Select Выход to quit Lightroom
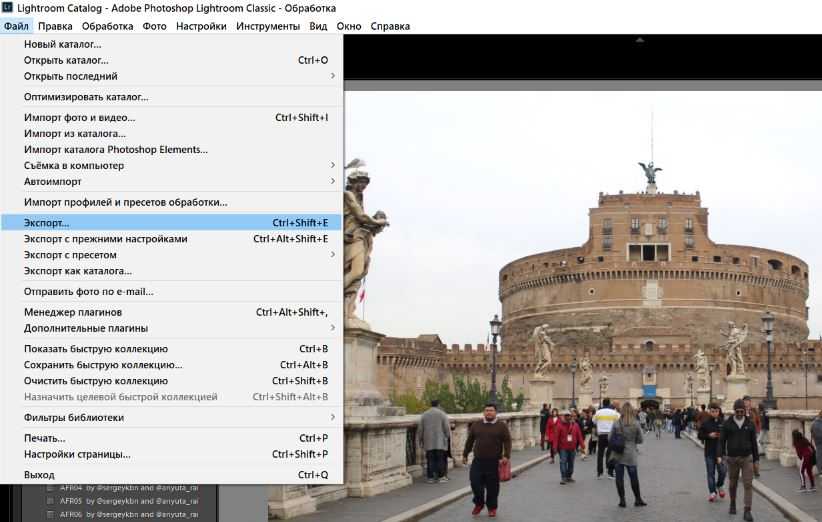The height and width of the screenshot is (522, 822). coord(40,475)
